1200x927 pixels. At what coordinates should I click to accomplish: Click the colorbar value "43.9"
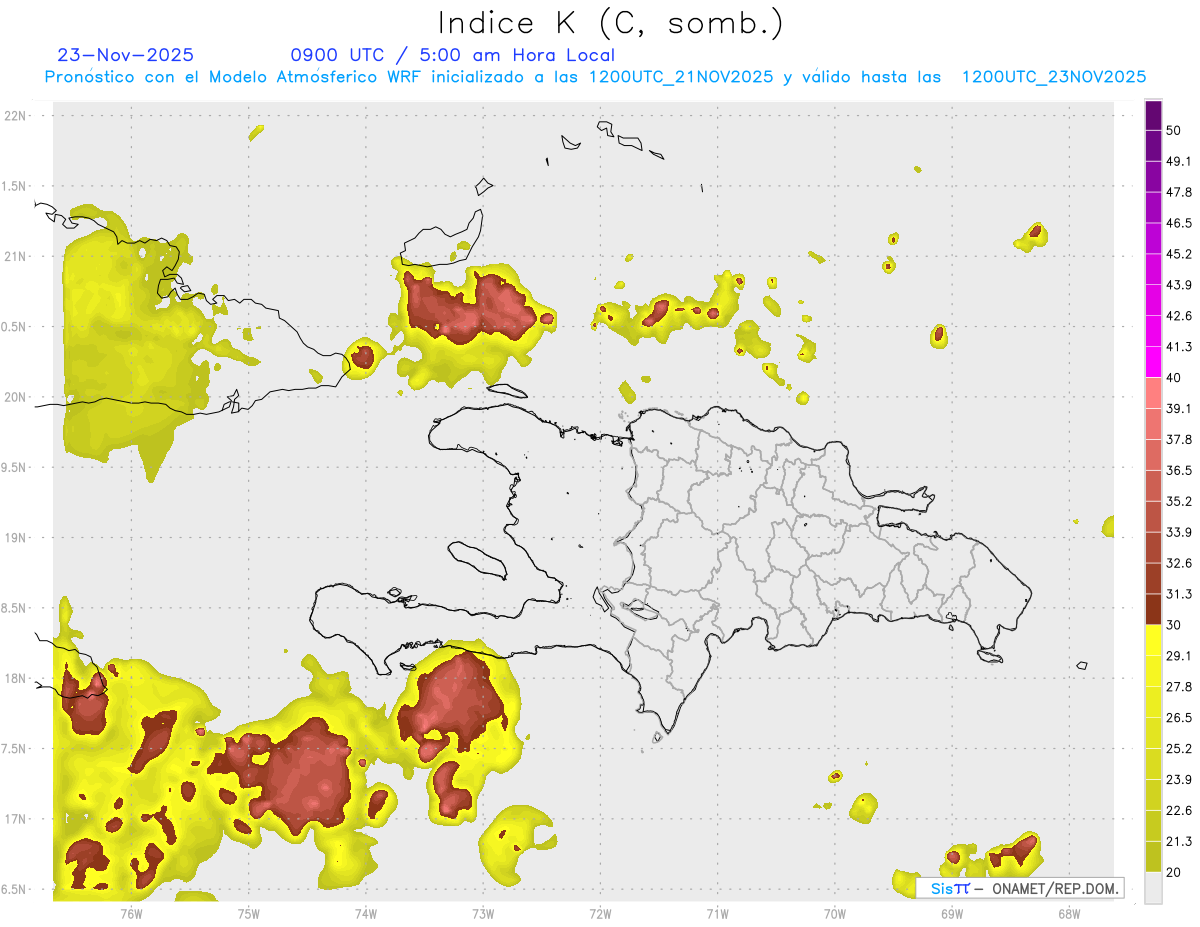point(1179,285)
